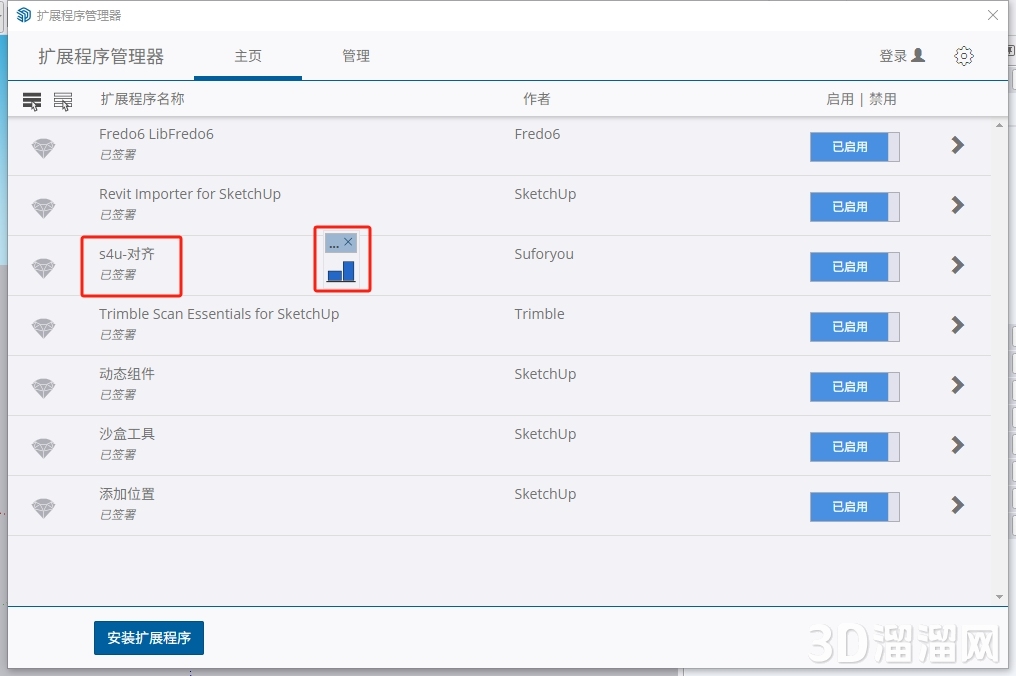This screenshot has height=676, width=1016.
Task: Click the deselect-all extensions icon
Action: coord(63,100)
